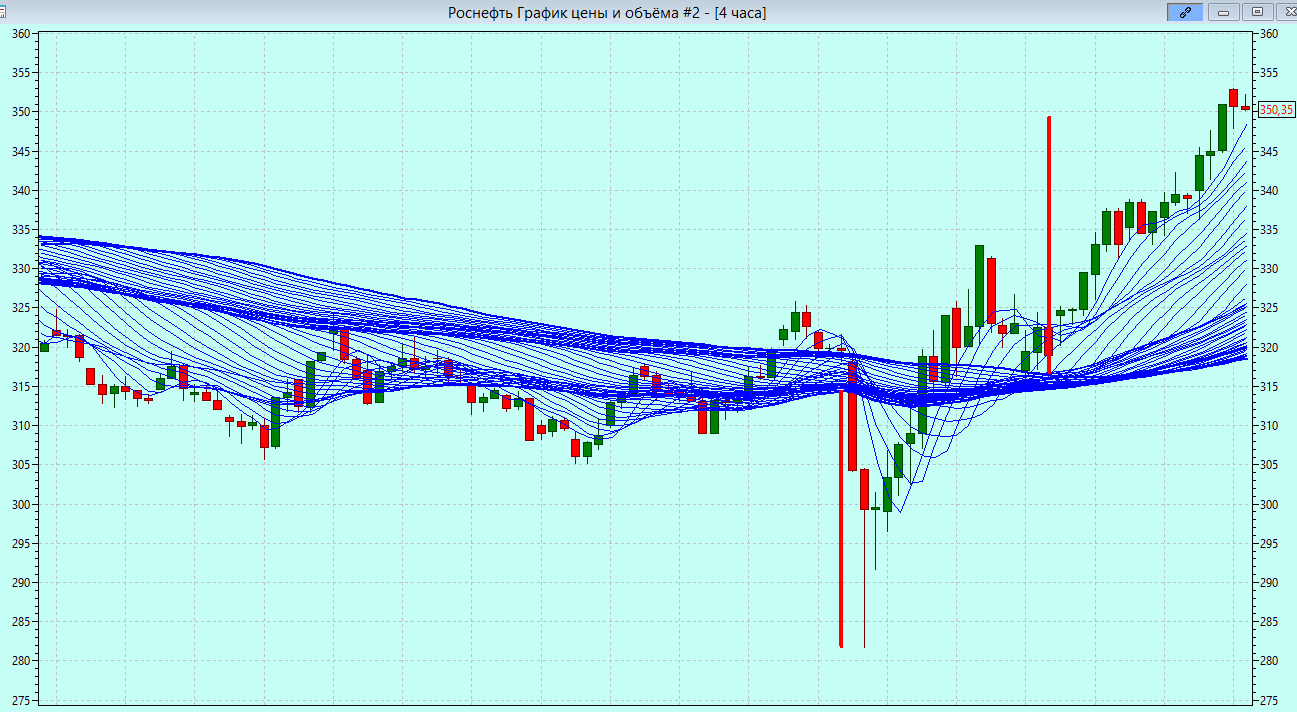Select the current price label 350,35
This screenshot has width=1297, height=712.
click(1275, 109)
